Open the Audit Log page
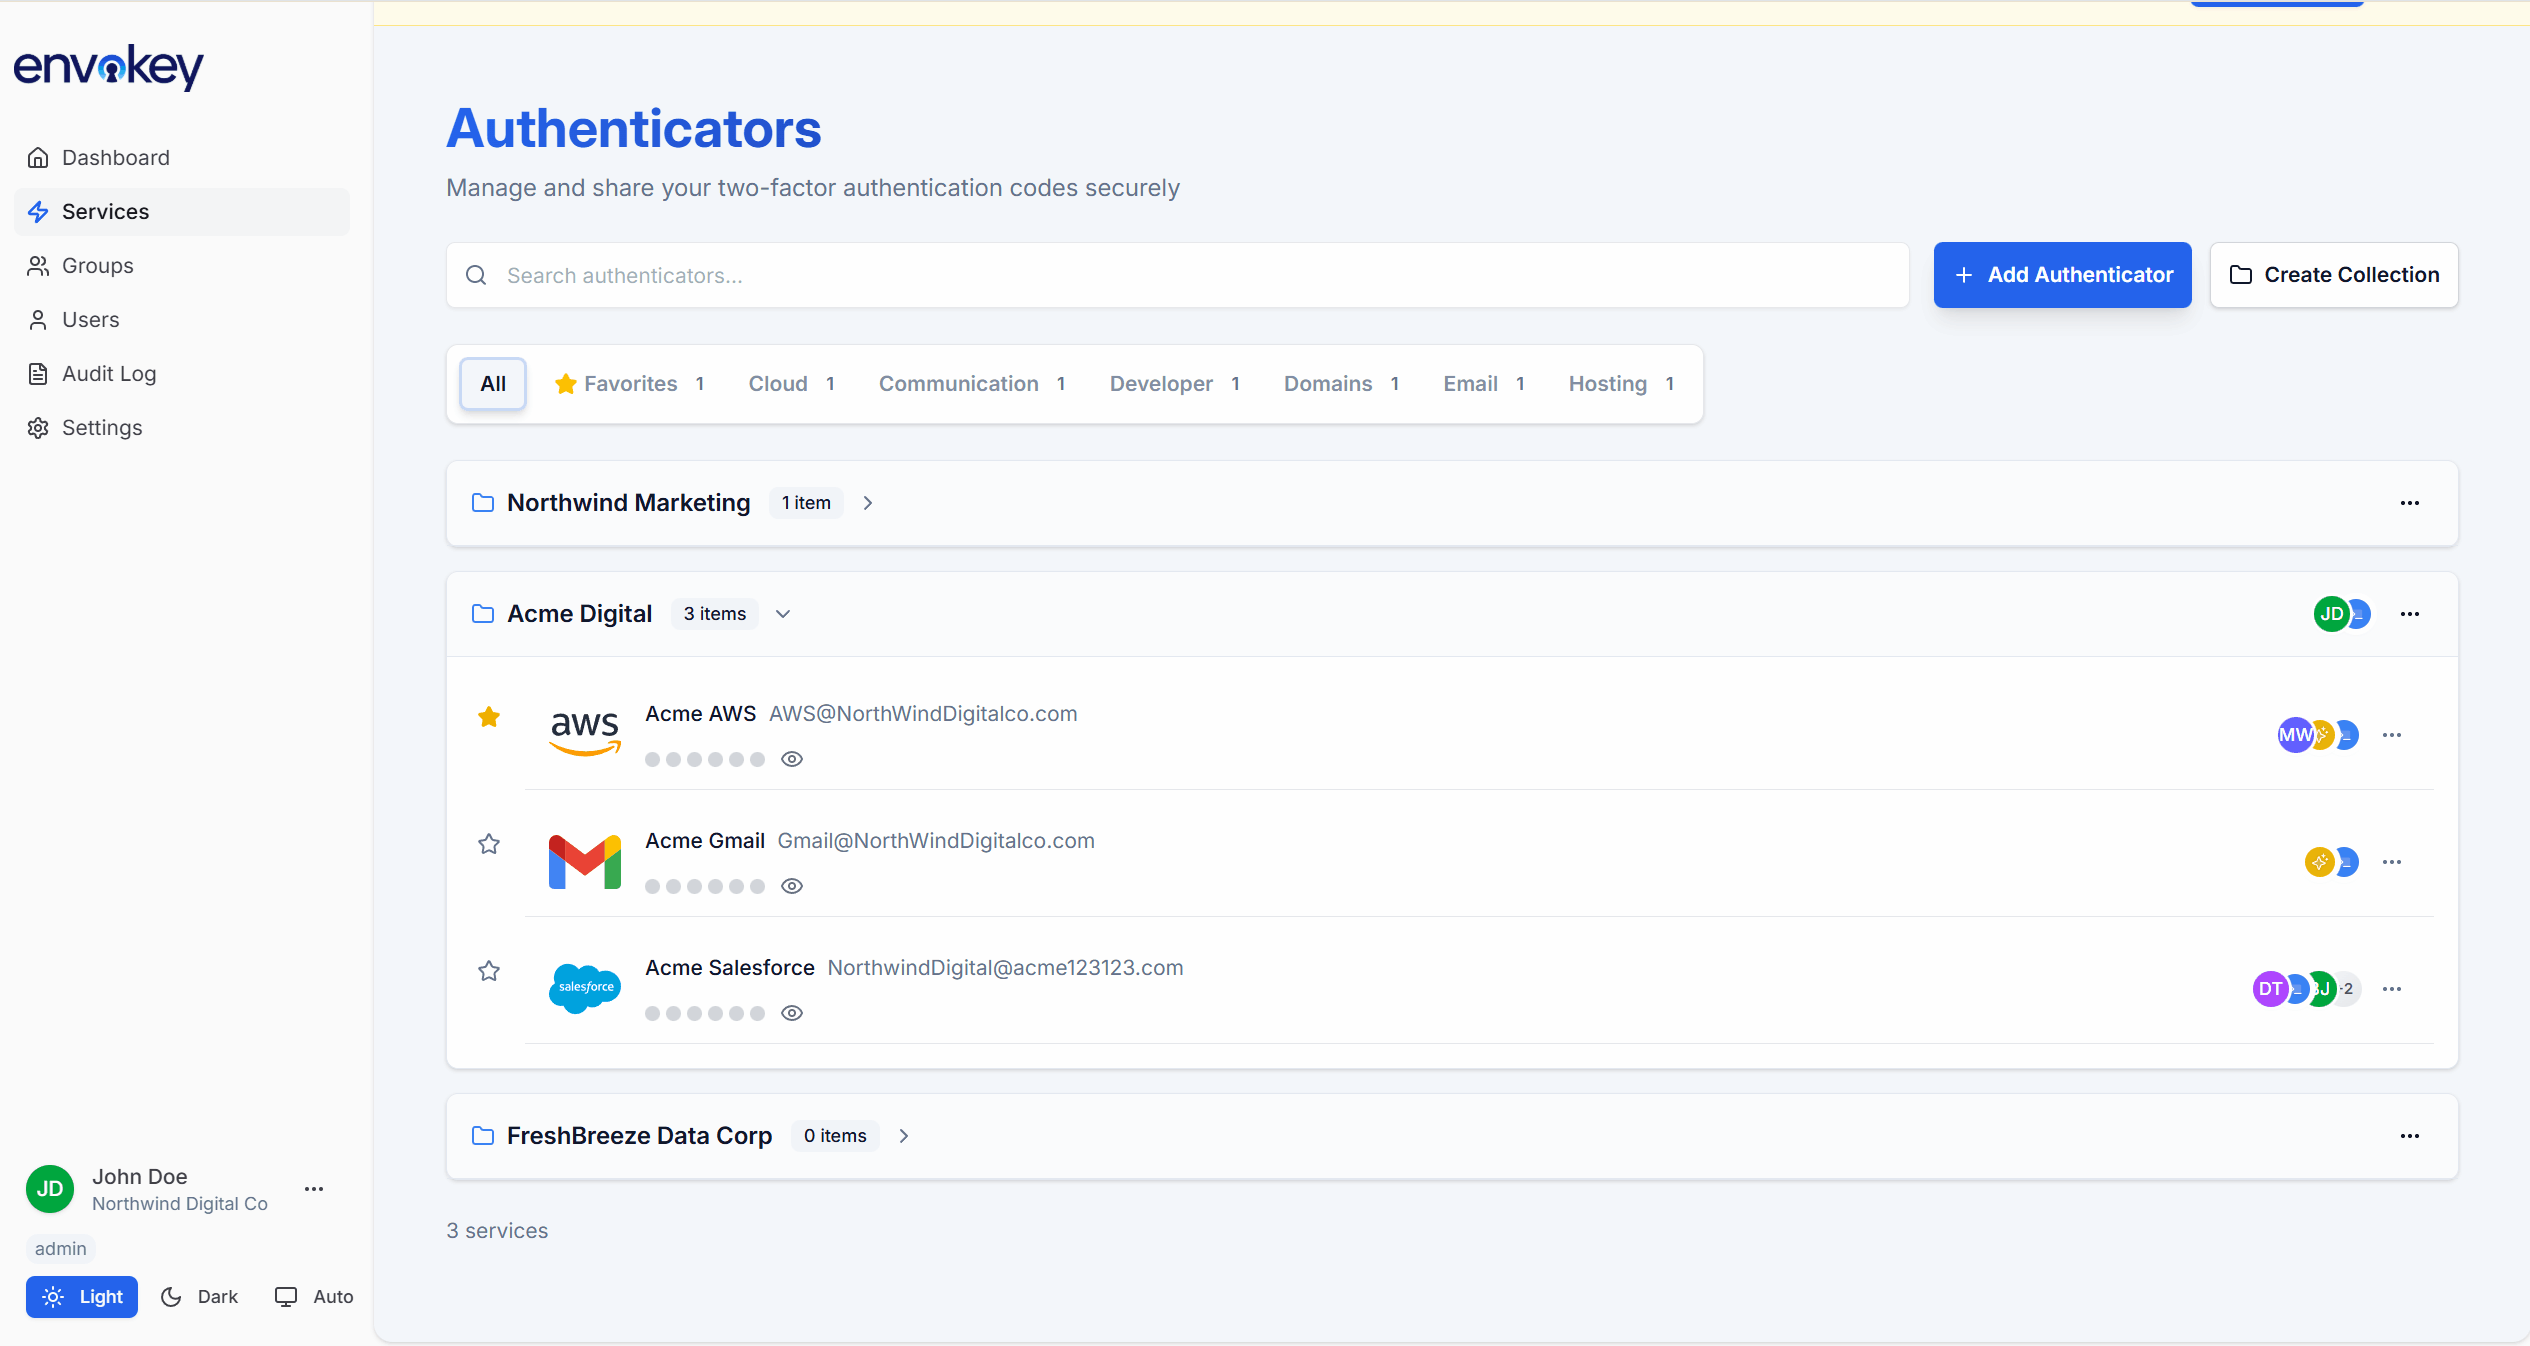The width and height of the screenshot is (2530, 1346). click(182, 374)
